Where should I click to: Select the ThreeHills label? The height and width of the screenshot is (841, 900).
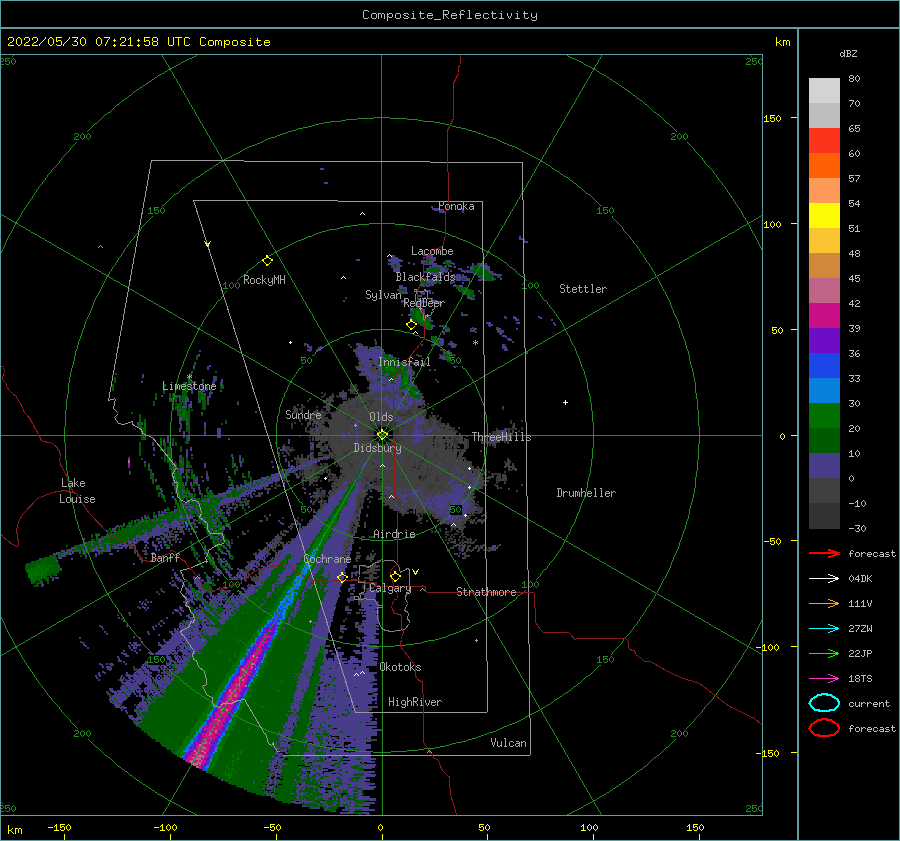click(502, 437)
